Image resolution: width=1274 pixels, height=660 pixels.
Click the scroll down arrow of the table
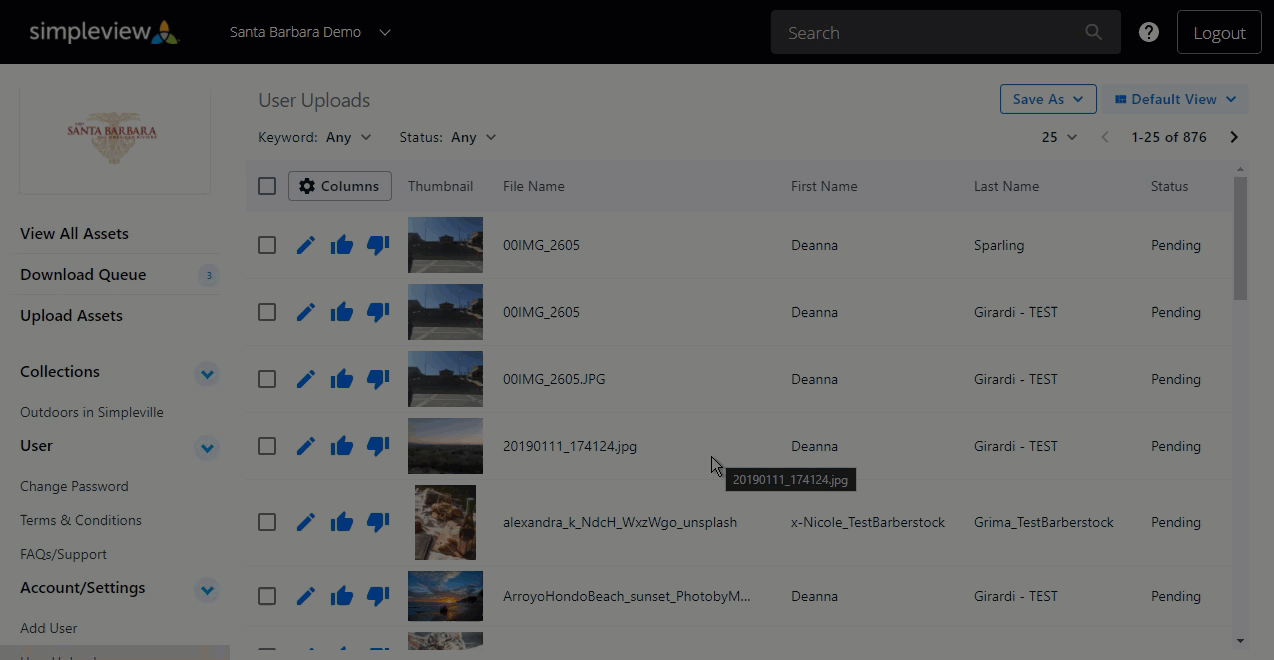point(1241,641)
